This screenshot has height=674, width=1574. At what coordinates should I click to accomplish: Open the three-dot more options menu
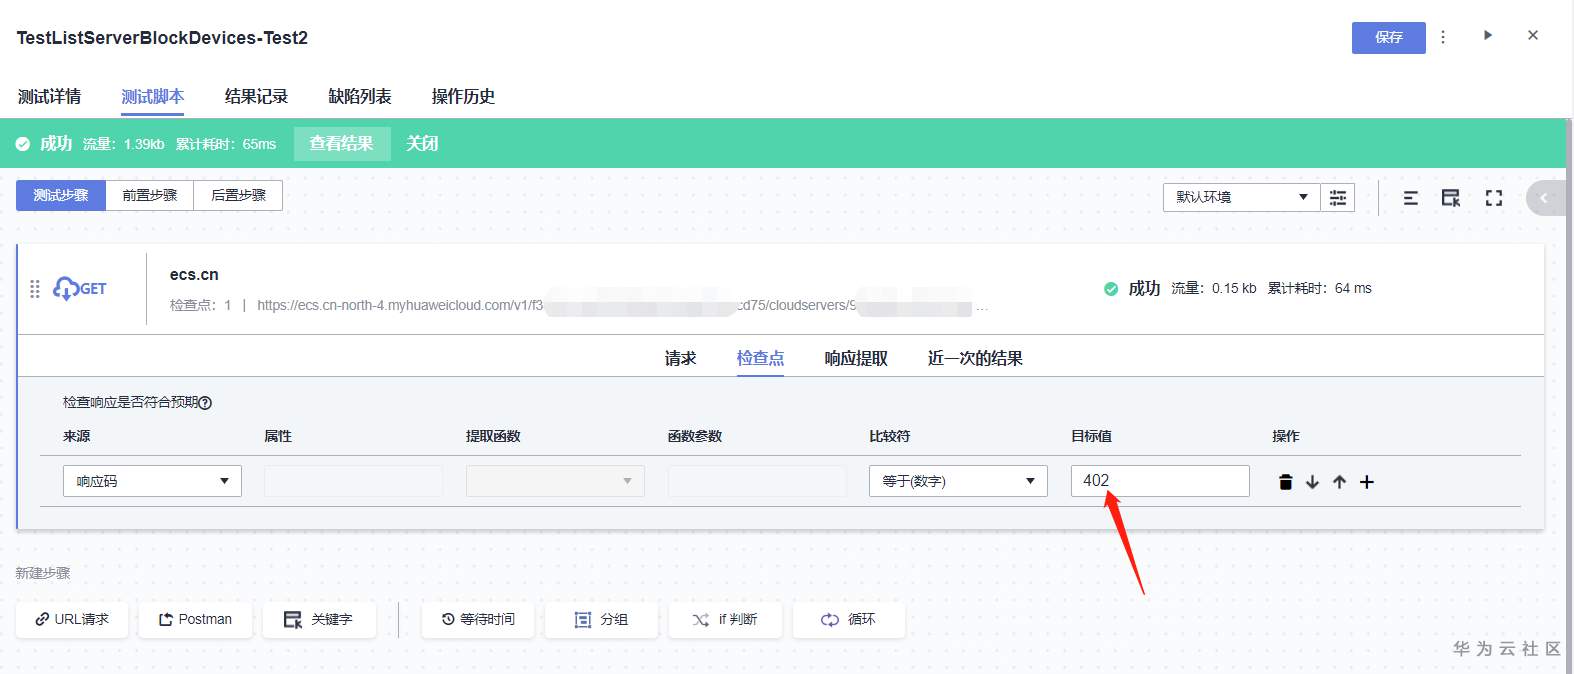click(1443, 37)
